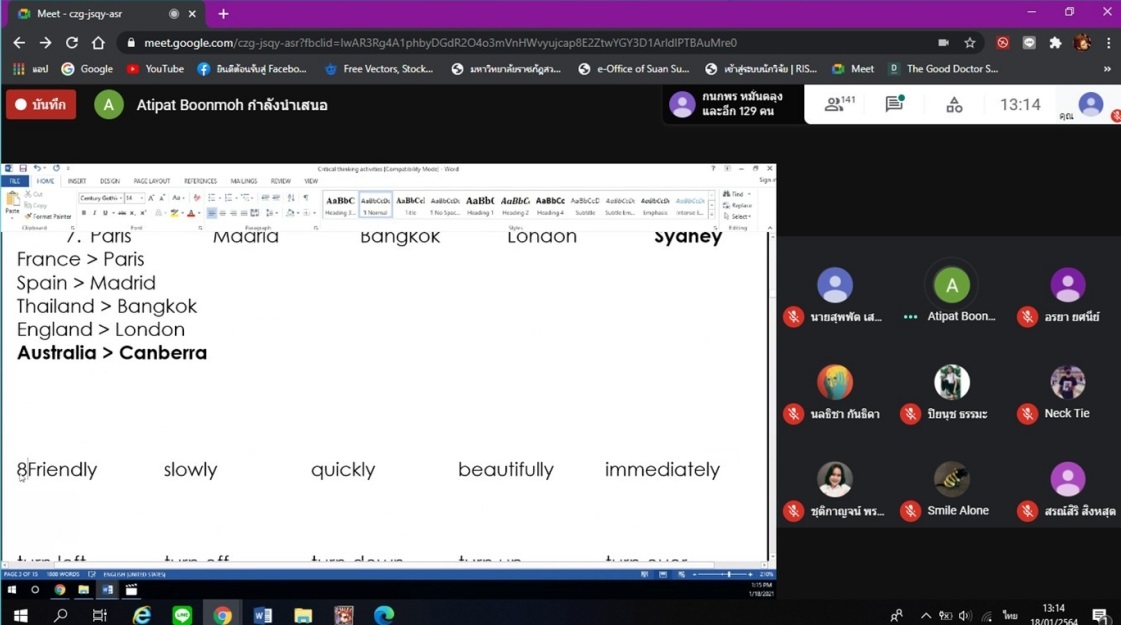Click the Word zoom slider in status bar
1121x625 pixels.
tap(725, 574)
